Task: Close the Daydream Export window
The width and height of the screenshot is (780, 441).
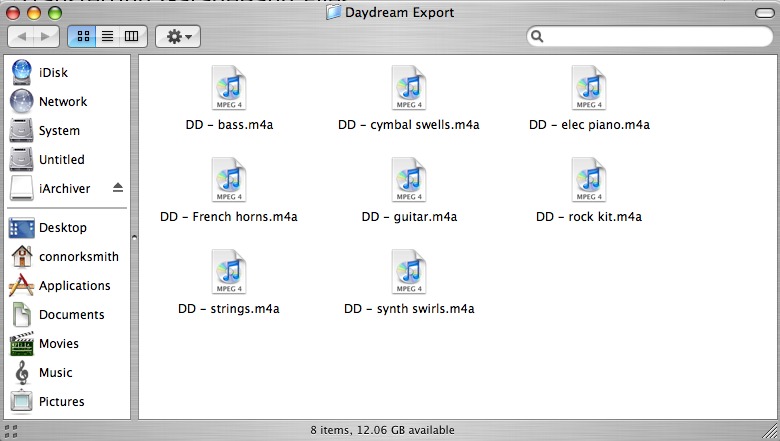Action: coord(13,13)
